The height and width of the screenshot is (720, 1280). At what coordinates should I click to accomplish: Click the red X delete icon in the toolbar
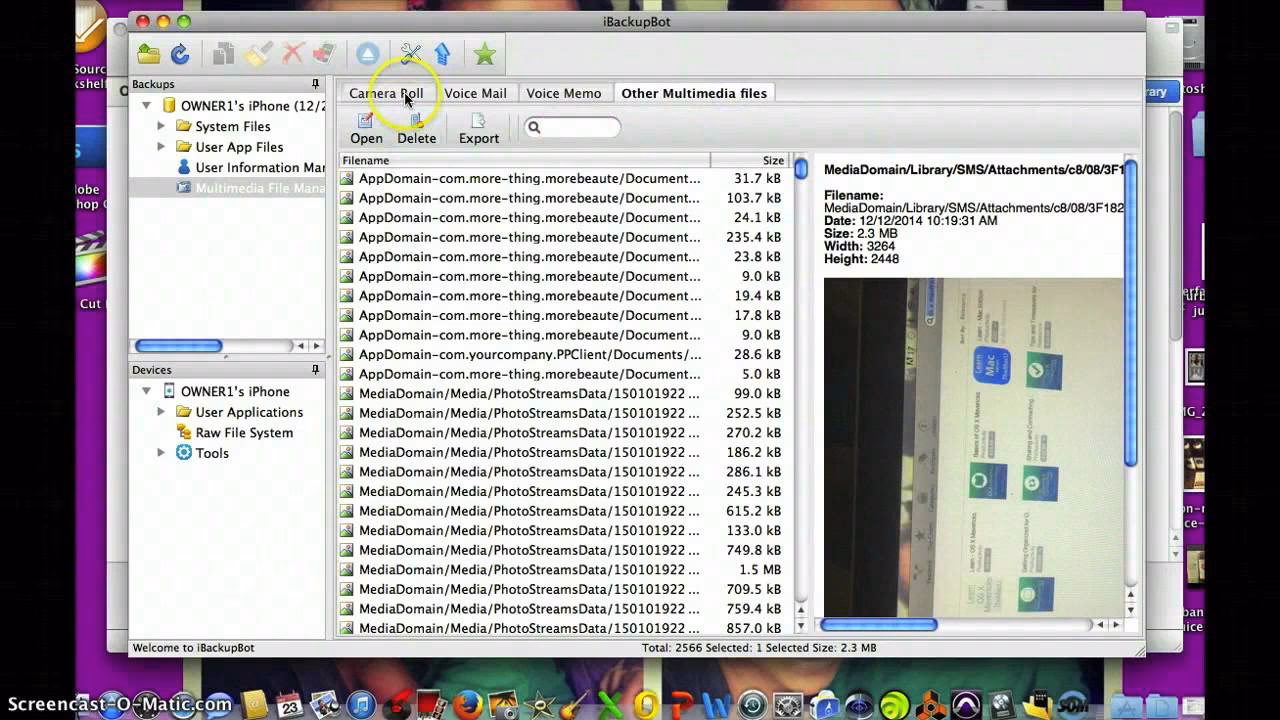coord(292,53)
